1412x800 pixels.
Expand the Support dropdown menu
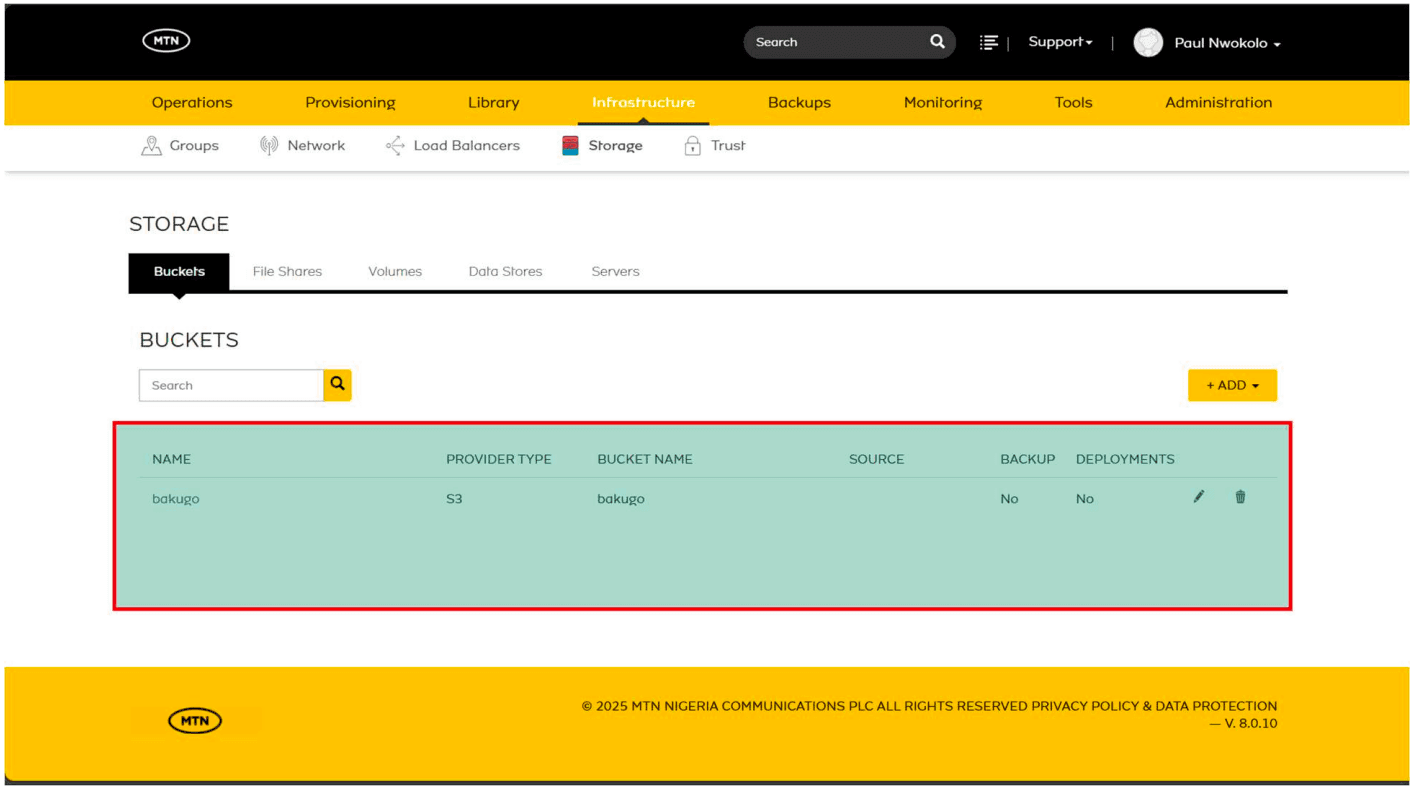tap(1060, 42)
